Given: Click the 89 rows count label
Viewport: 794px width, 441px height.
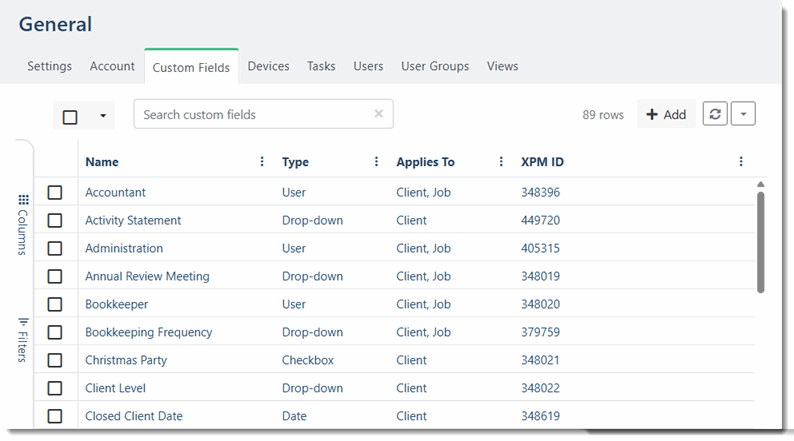Looking at the screenshot, I should 603,115.
